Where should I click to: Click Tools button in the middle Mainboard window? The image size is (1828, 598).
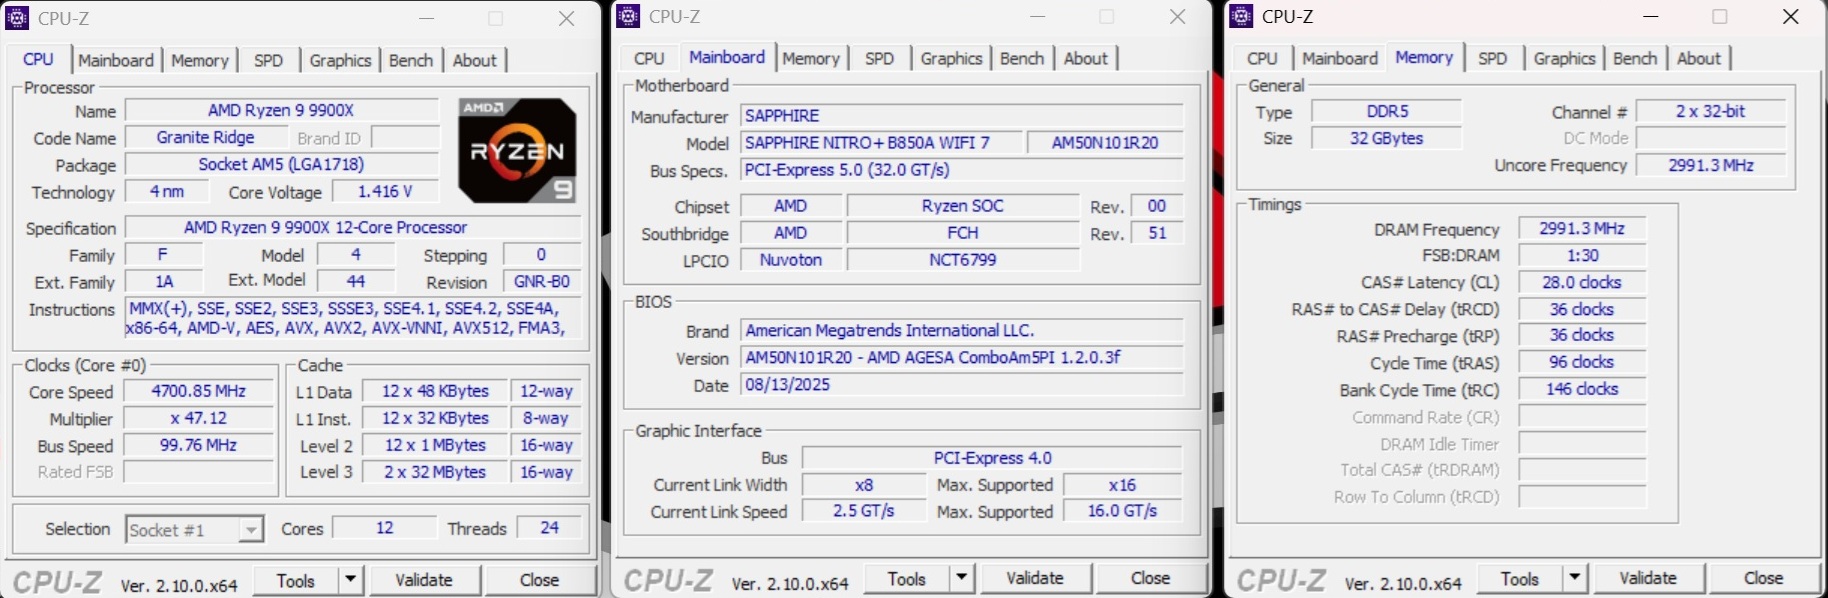click(x=906, y=578)
